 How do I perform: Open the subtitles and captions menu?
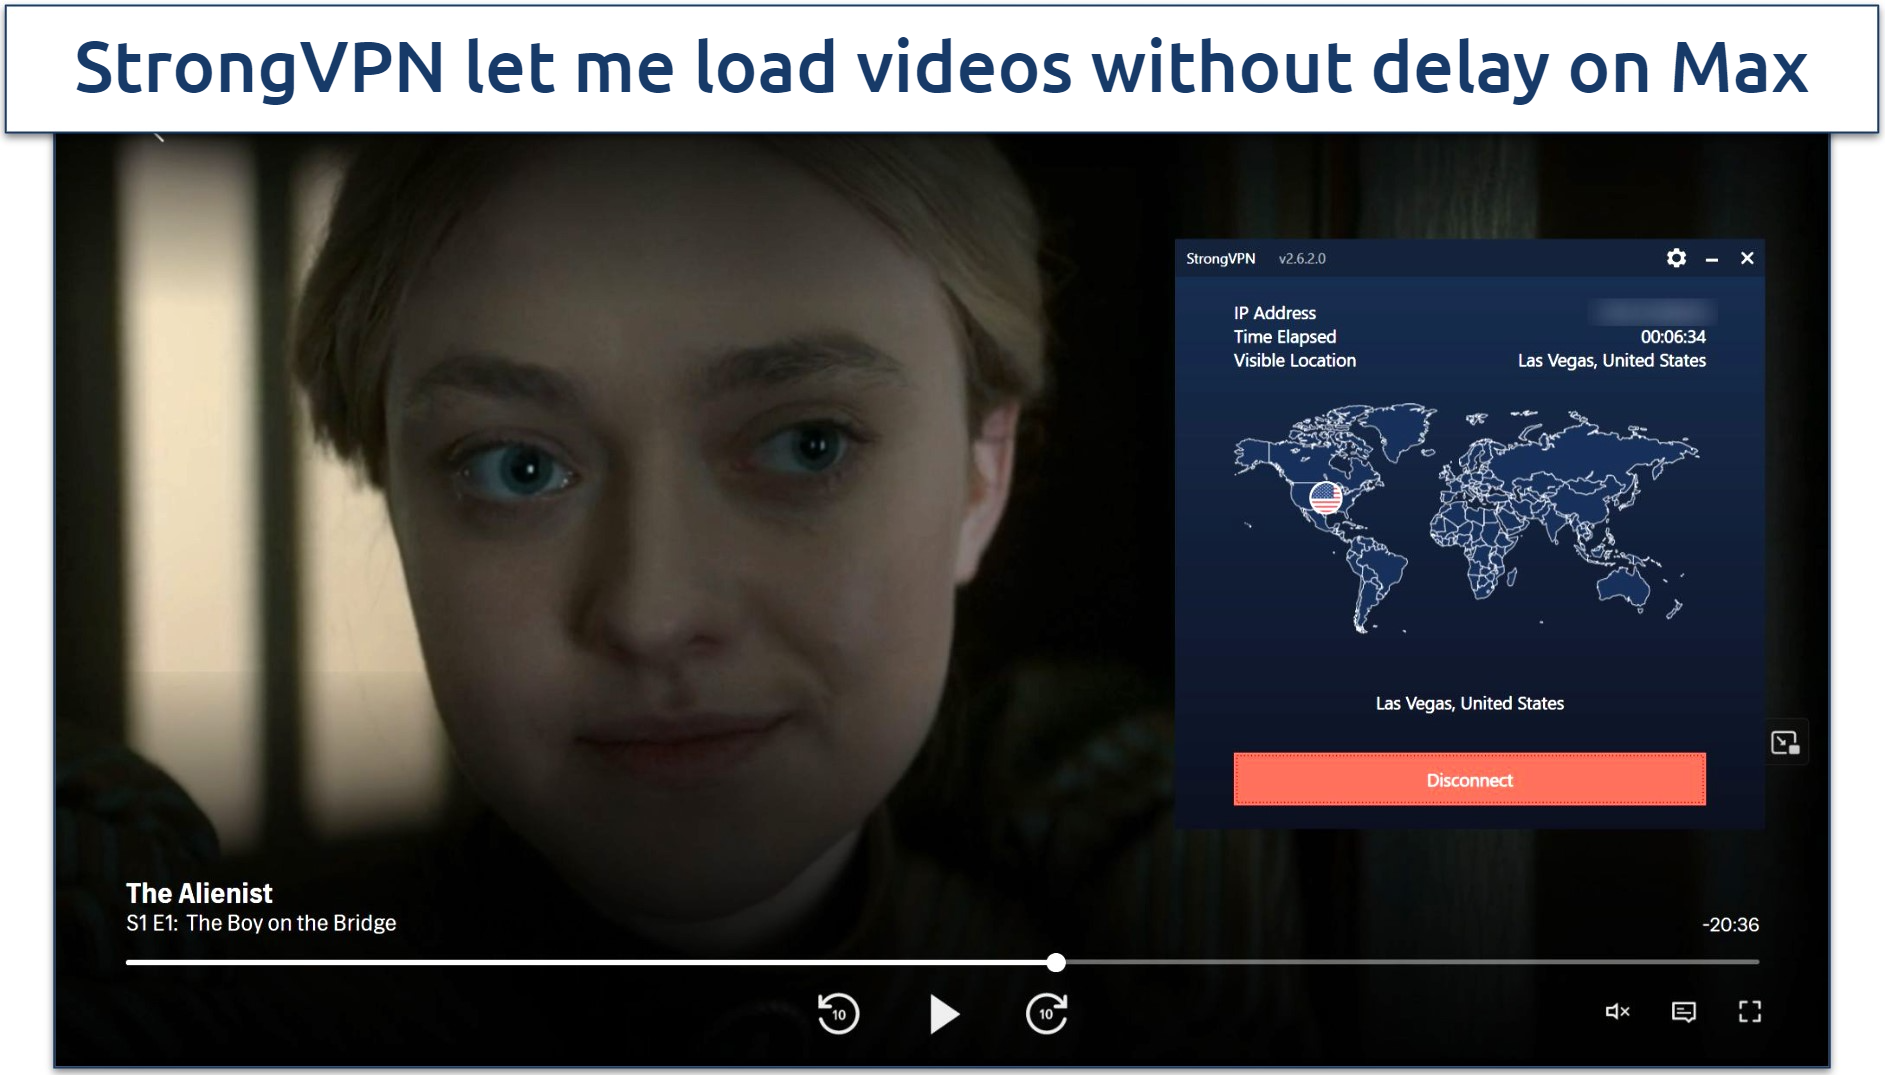coord(1684,1012)
